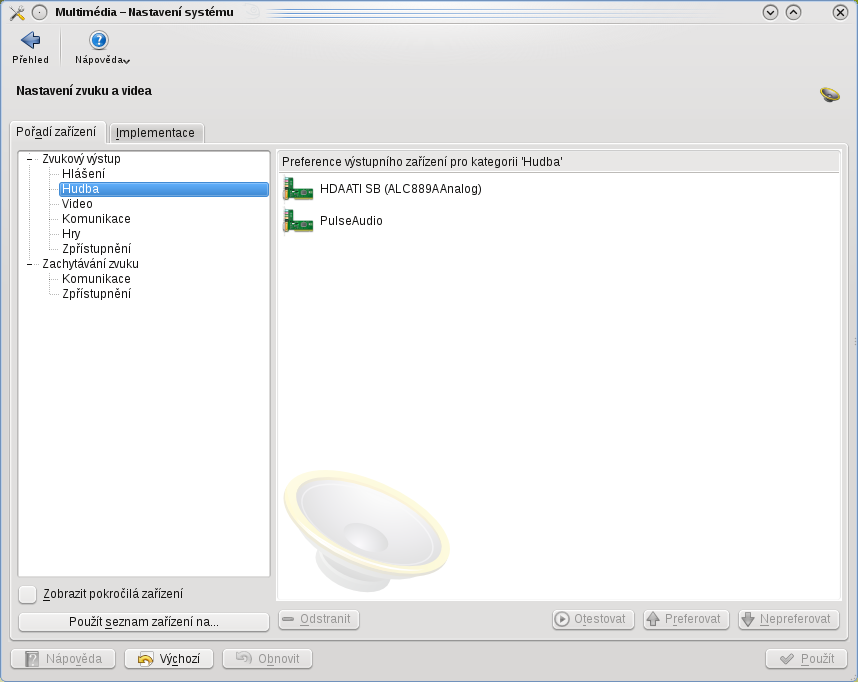Select Zpřístupnění under Zachytávání zvuku
858x682 pixels.
point(96,293)
